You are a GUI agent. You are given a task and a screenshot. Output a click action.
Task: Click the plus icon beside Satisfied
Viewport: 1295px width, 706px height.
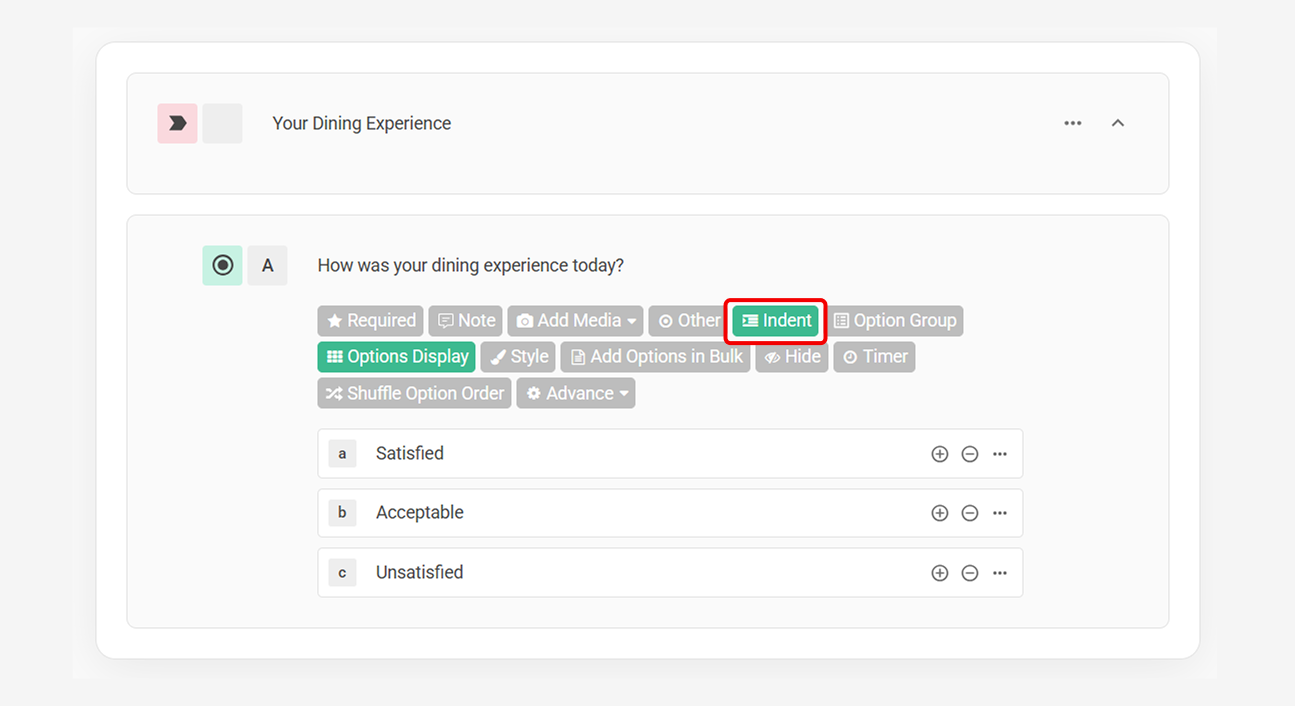(940, 453)
